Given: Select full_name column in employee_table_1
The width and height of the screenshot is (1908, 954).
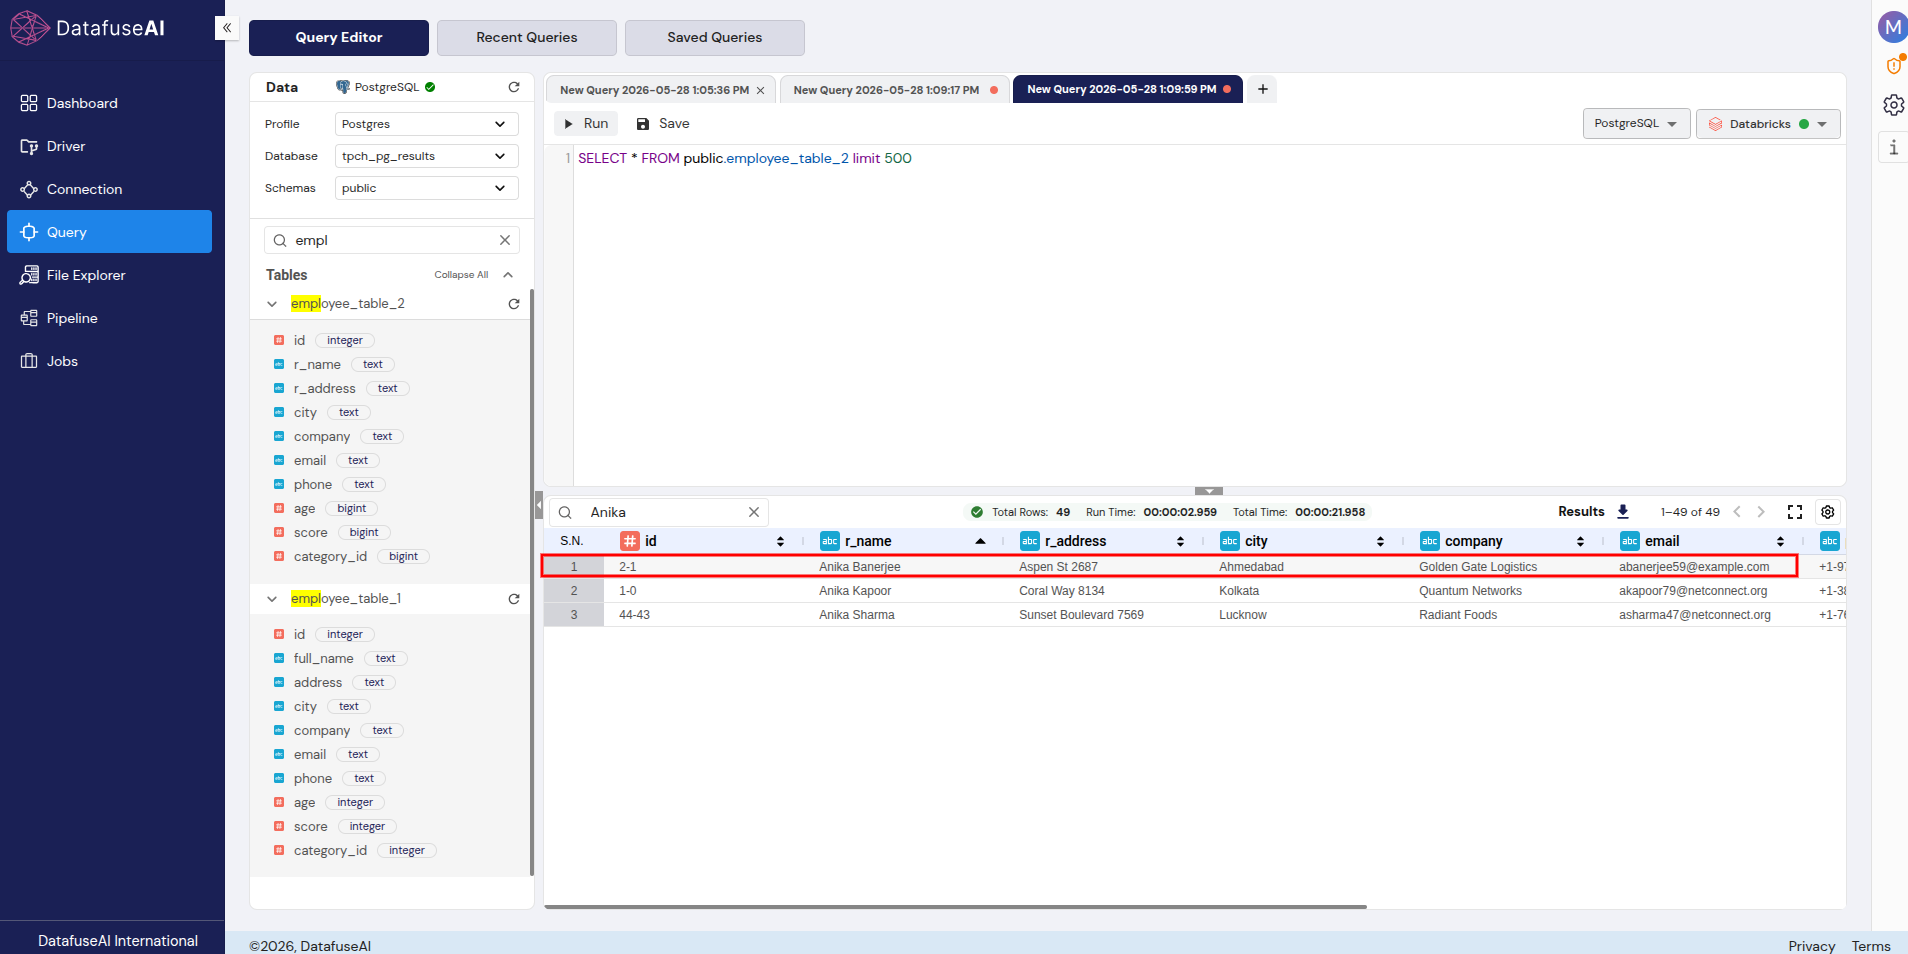Looking at the screenshot, I should point(323,658).
